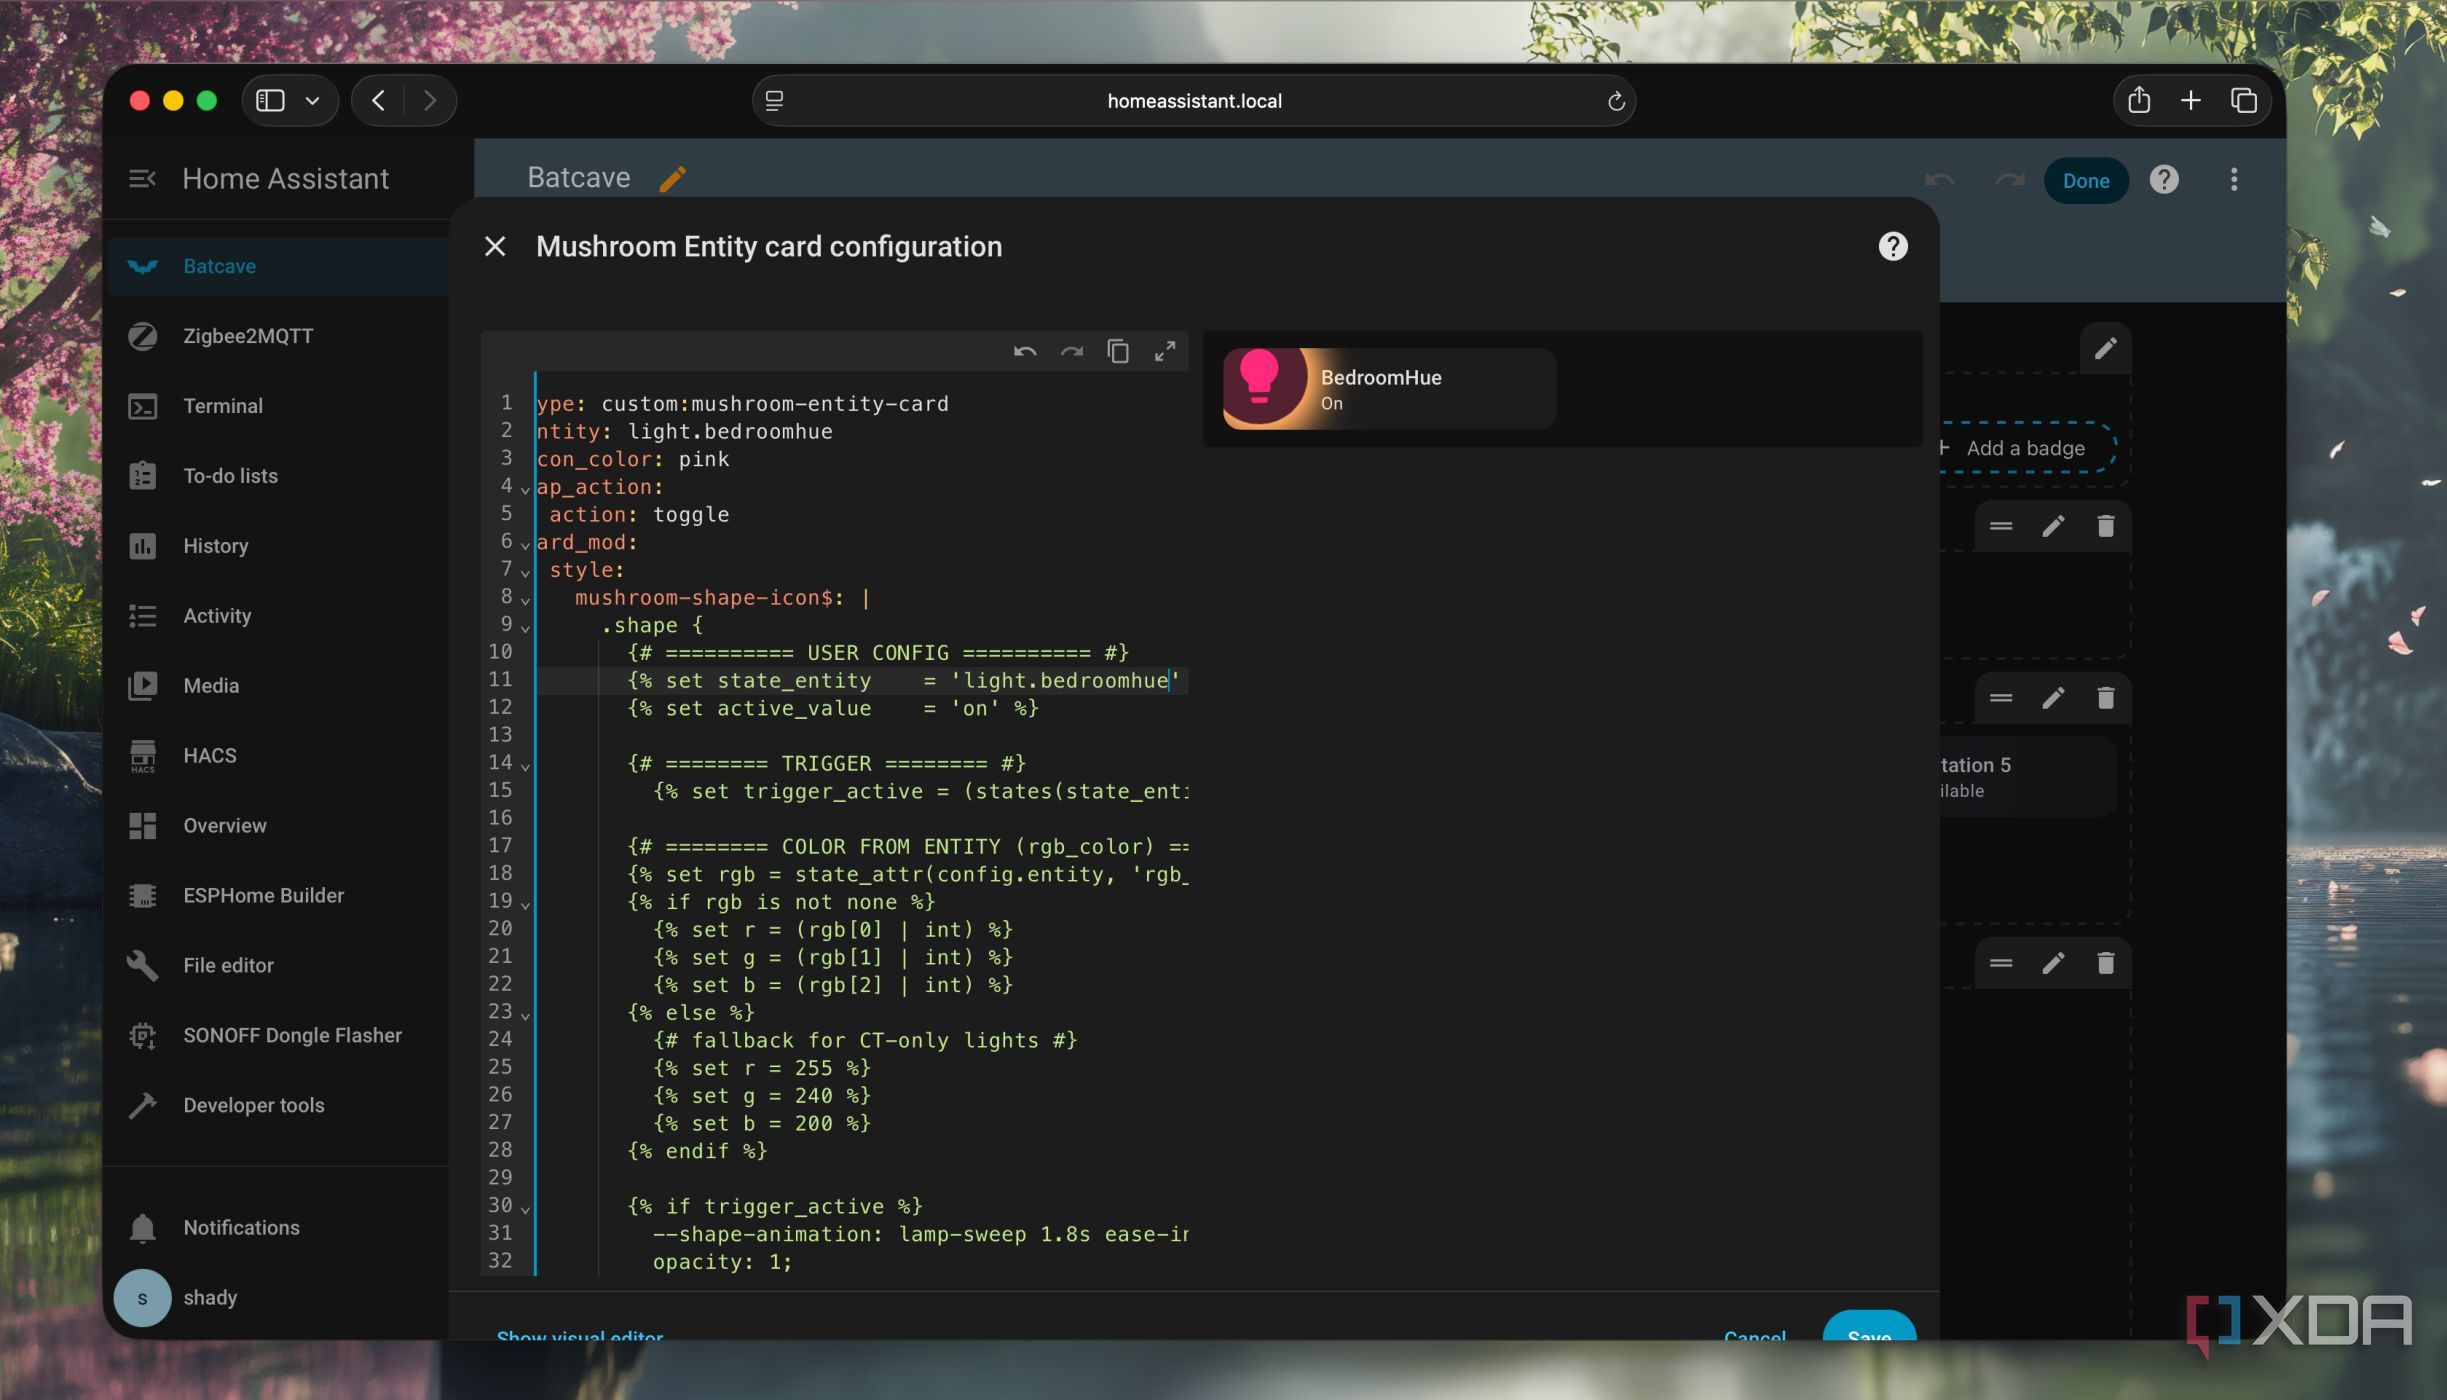2447x1400 pixels.
Task: Click the homeassistant.local address bar
Action: (x=1193, y=101)
